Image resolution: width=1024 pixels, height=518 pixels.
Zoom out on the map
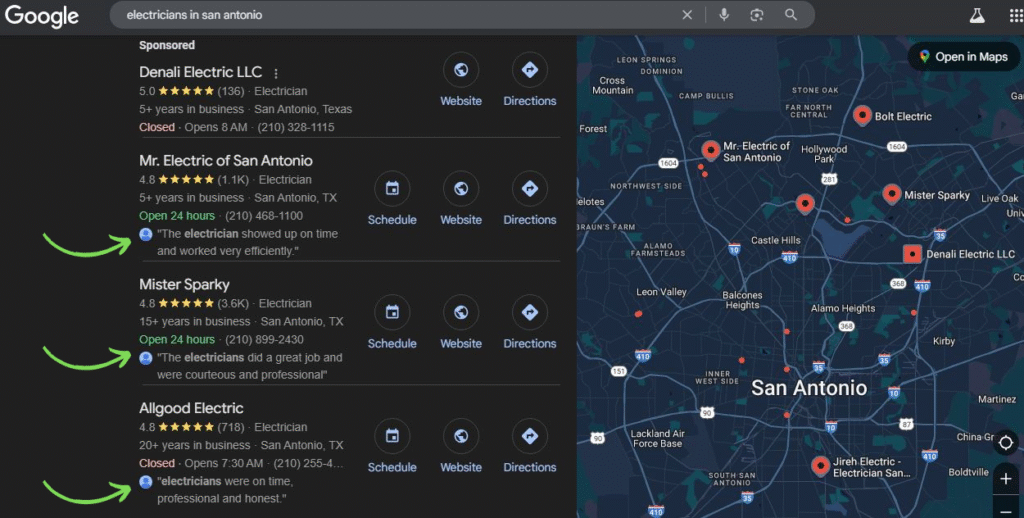(x=1006, y=510)
